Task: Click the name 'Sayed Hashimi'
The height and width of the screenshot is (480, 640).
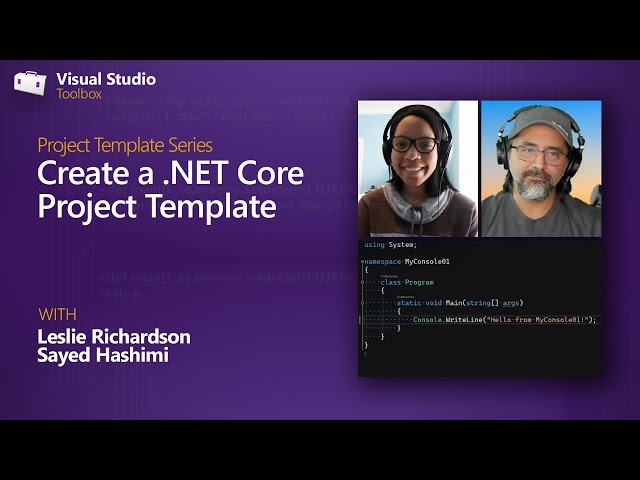Action: pyautogui.click(x=103, y=355)
